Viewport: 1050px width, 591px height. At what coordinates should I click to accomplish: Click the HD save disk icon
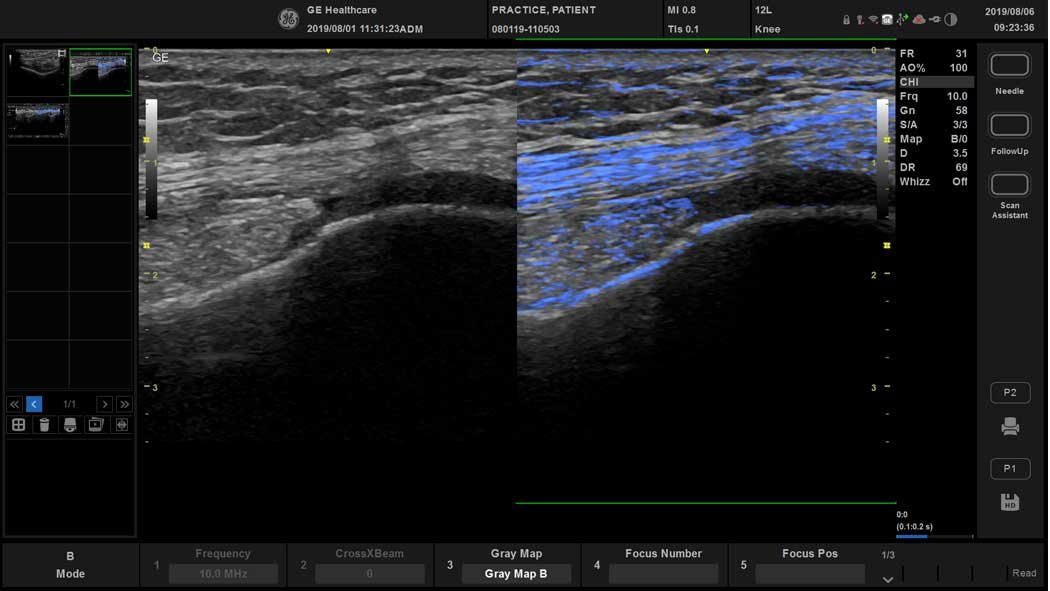click(x=1010, y=502)
